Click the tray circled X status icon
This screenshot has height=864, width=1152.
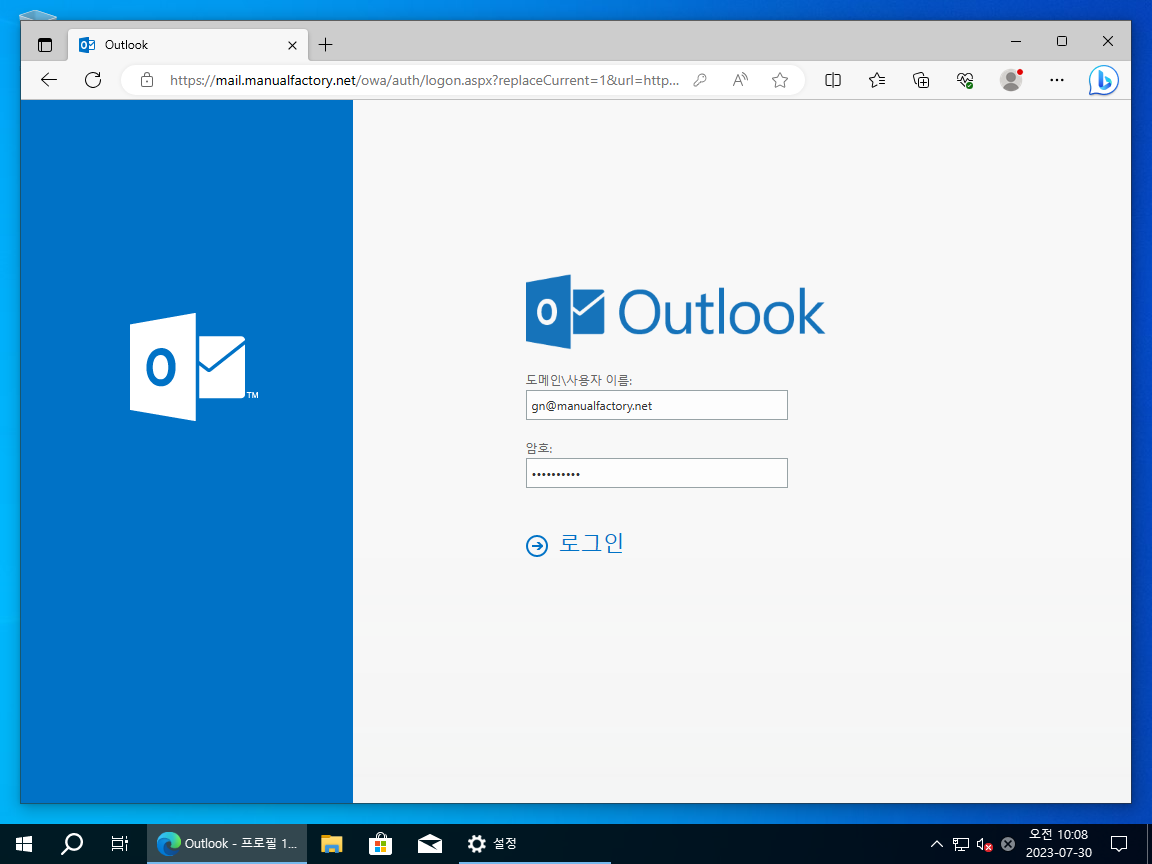1008,844
